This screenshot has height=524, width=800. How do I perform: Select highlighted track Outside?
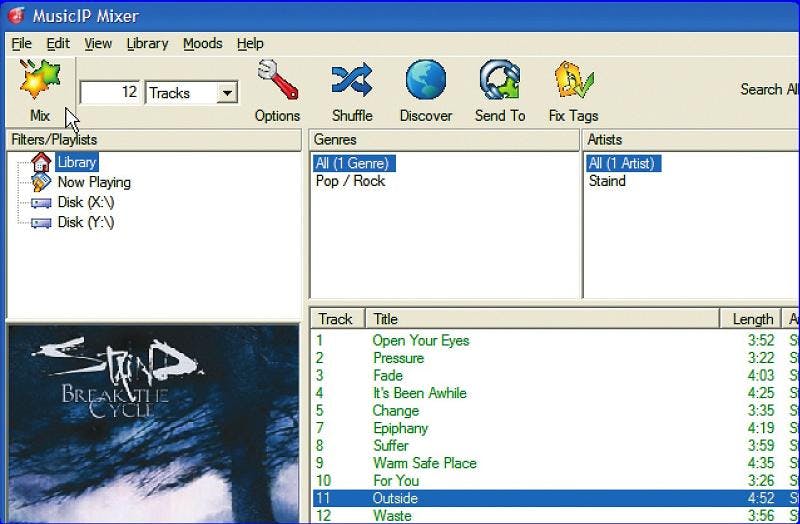[556, 498]
